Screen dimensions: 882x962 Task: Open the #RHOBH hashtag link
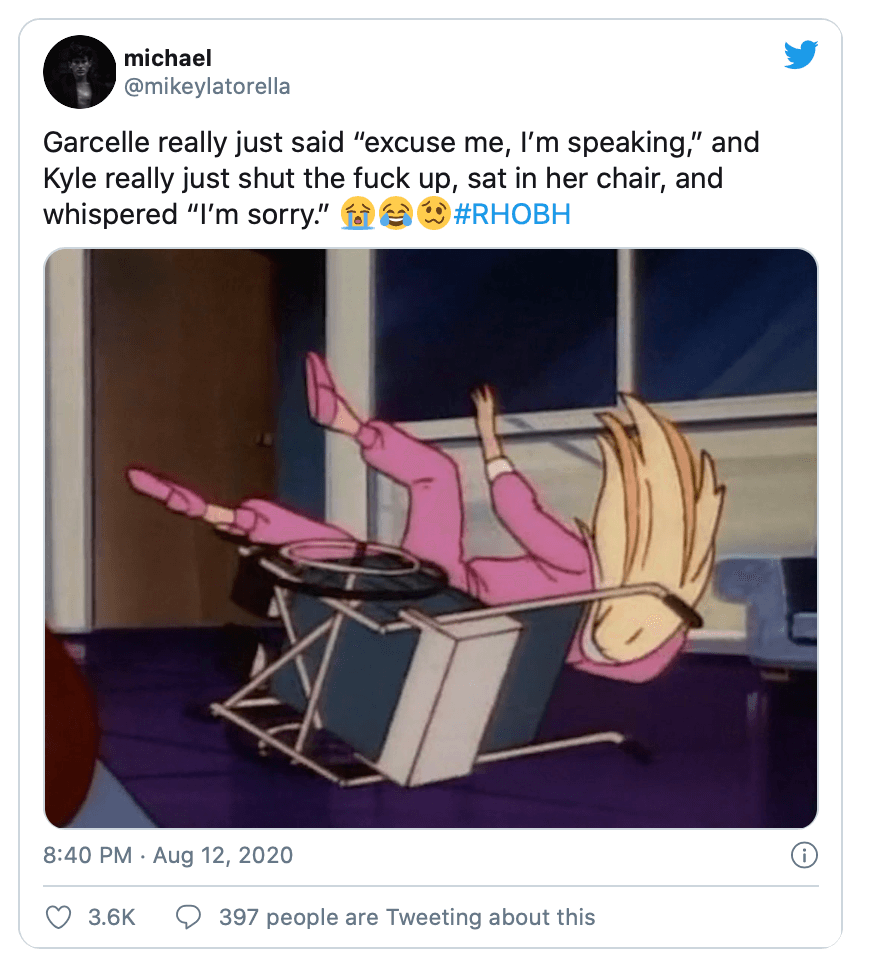[511, 214]
